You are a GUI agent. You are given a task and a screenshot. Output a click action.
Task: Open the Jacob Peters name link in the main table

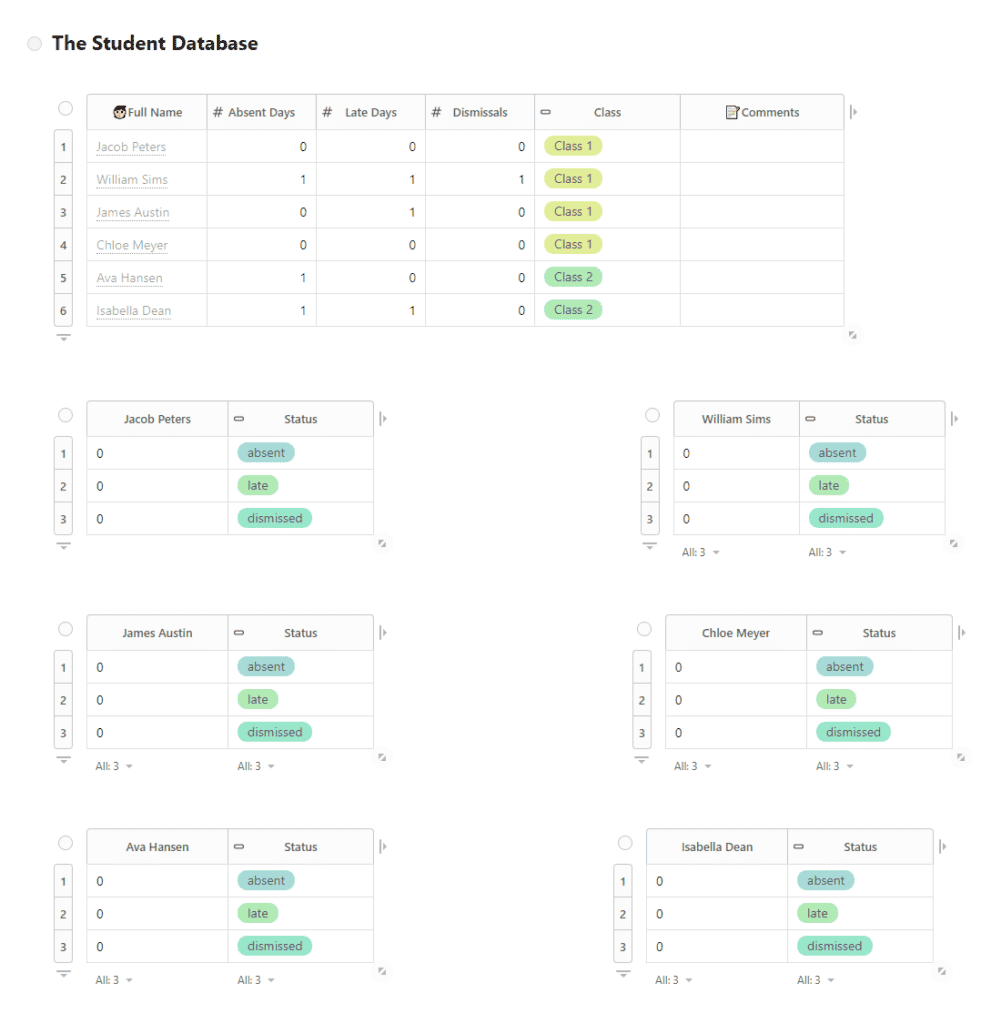click(131, 147)
